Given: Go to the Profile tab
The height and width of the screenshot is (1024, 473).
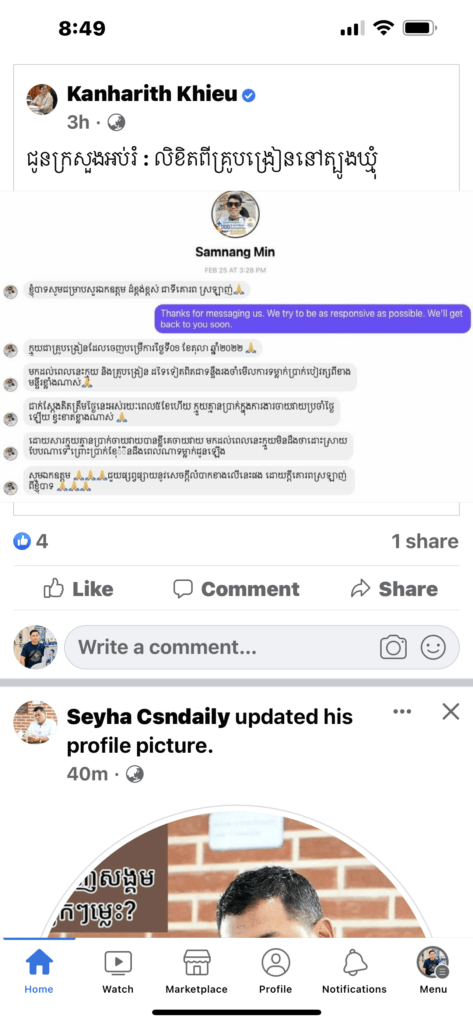Looking at the screenshot, I should (276, 971).
